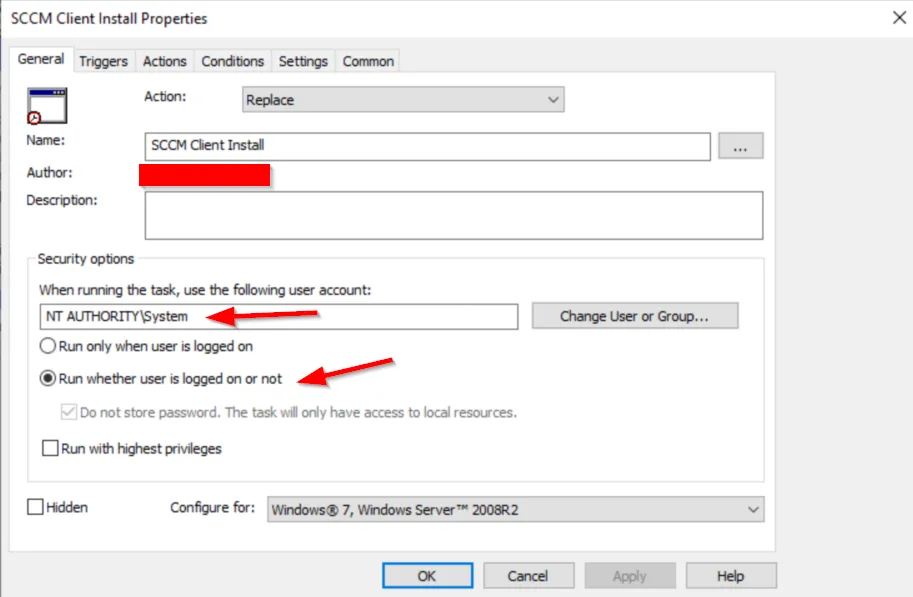Click the NT AUTHORITY\System user account field
Viewport: 913px width, 597px height.
pyautogui.click(x=279, y=316)
